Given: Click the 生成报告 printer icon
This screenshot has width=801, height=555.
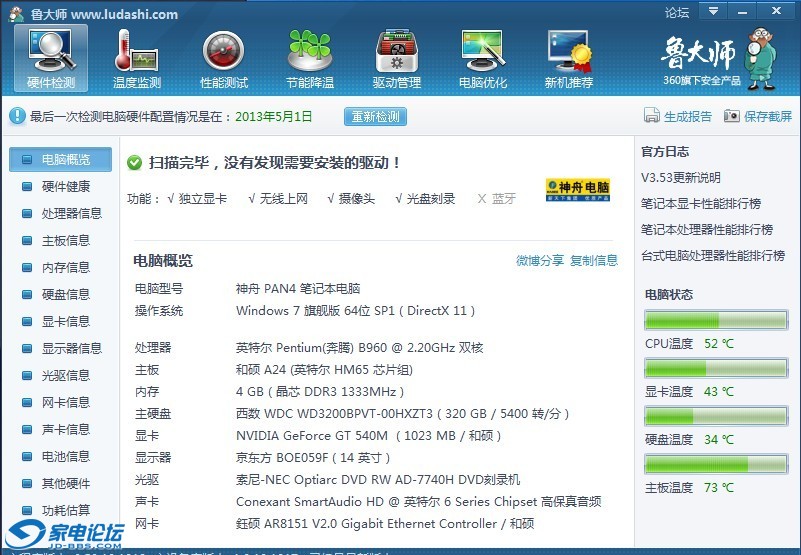Looking at the screenshot, I should [652, 116].
